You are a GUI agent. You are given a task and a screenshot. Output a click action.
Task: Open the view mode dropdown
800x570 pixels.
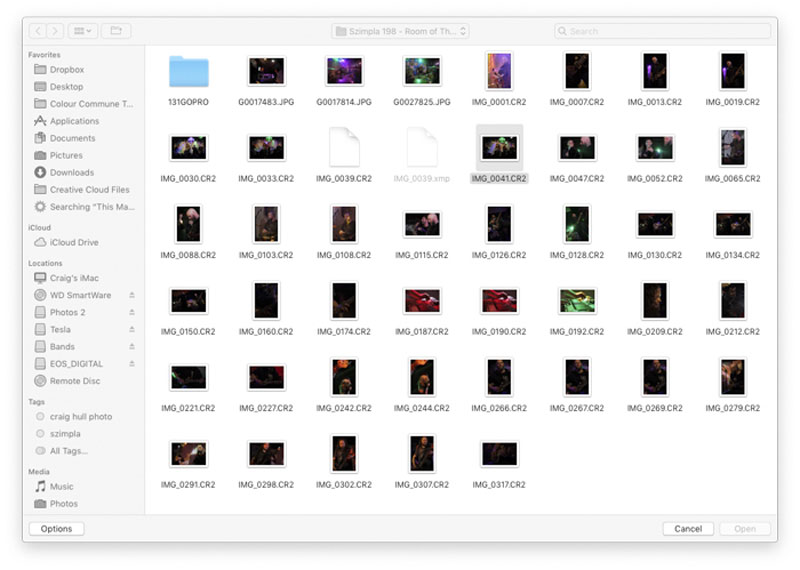[x=83, y=31]
